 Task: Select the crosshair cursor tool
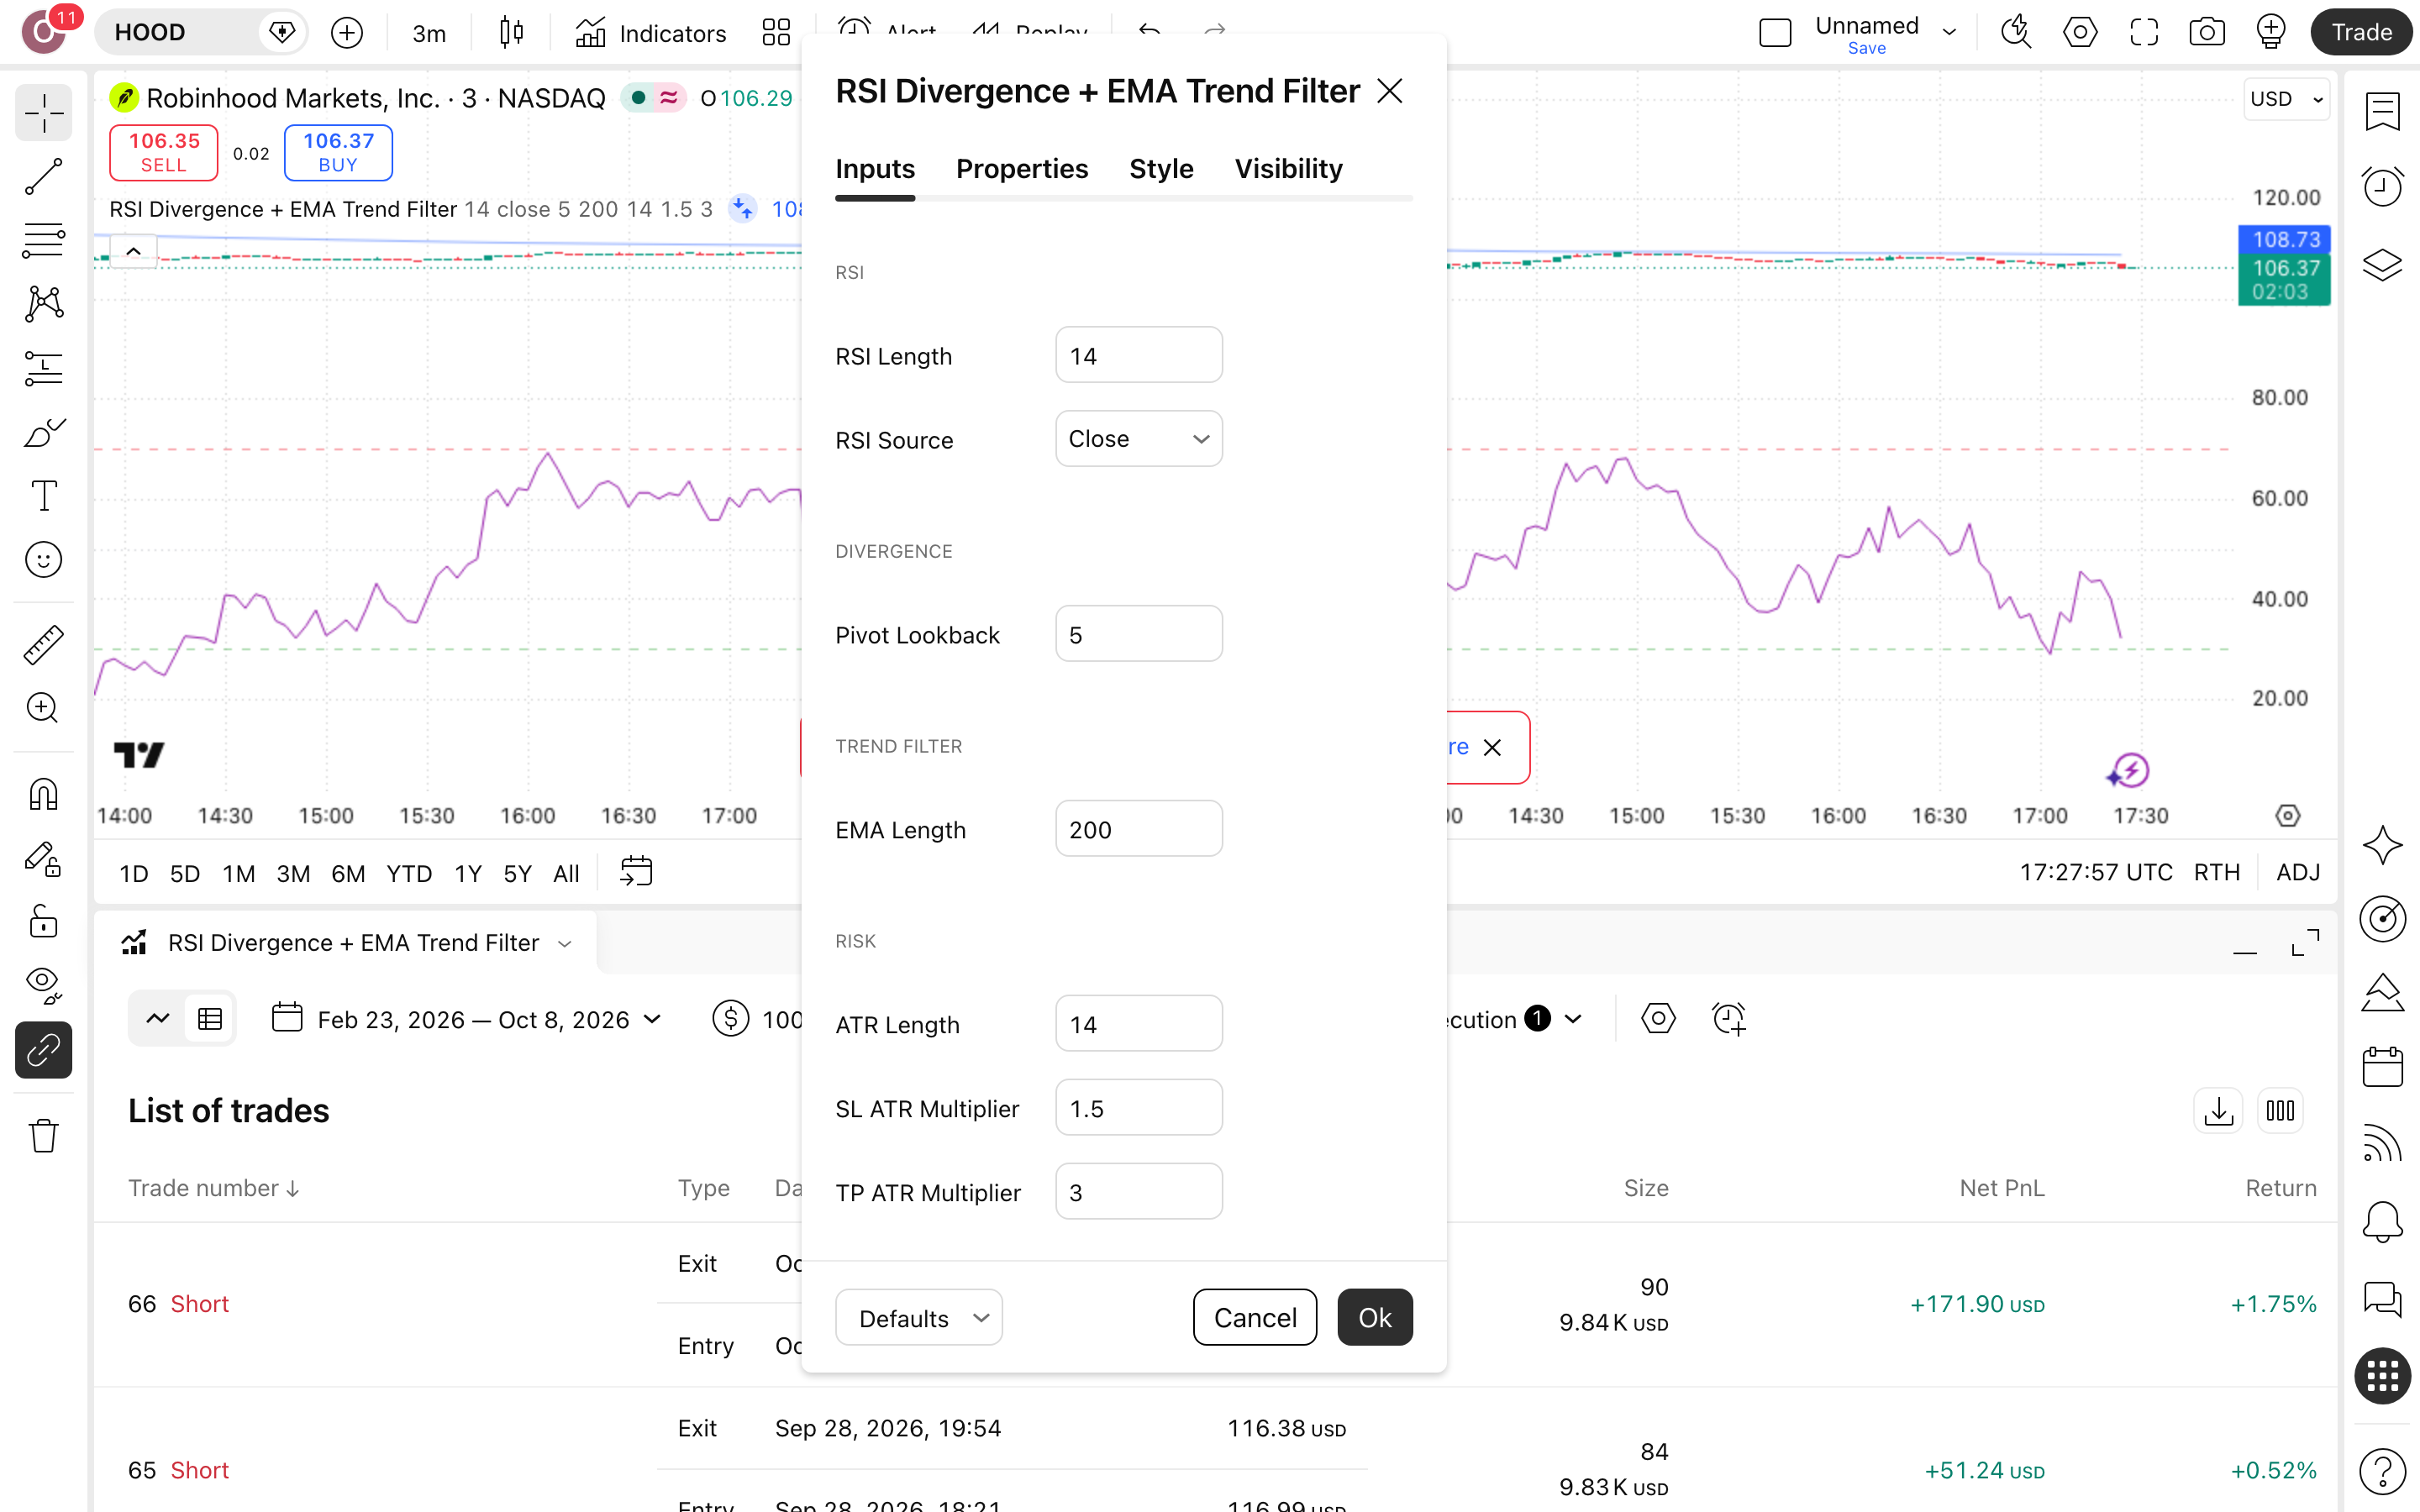pyautogui.click(x=44, y=113)
